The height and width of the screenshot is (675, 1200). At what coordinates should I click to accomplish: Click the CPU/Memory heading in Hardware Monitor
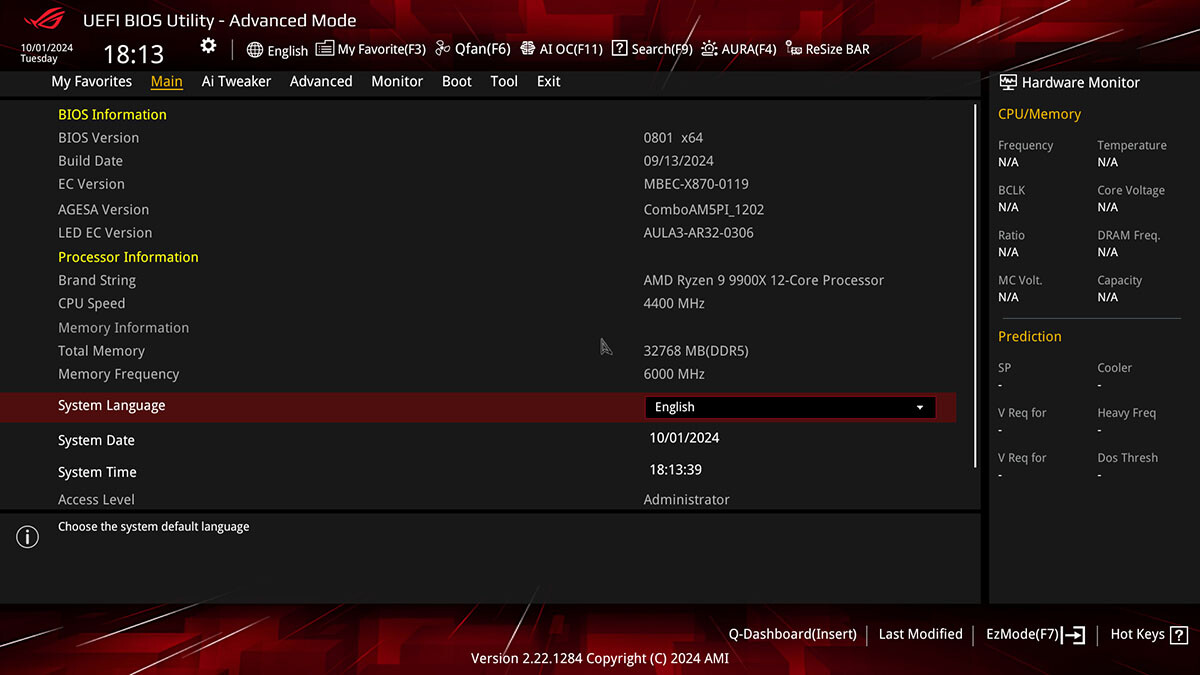click(1039, 114)
